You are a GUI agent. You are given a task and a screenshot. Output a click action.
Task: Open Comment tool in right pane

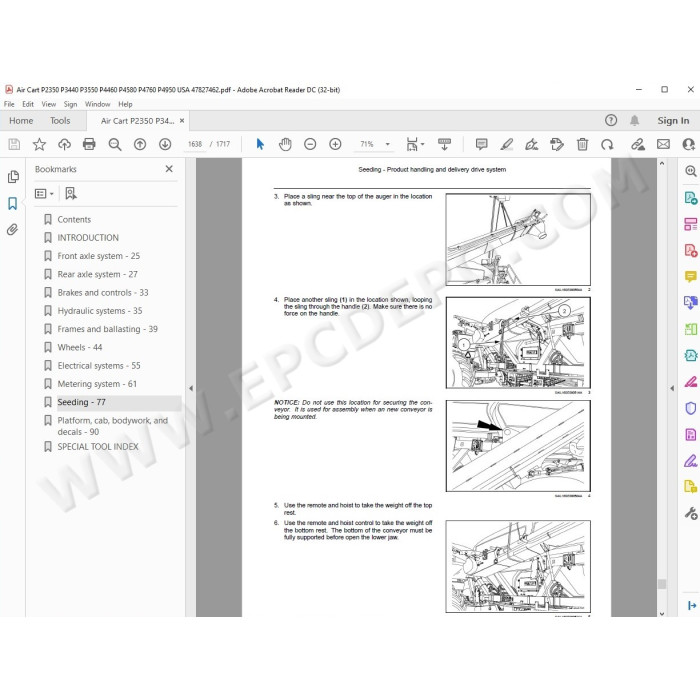coord(691,277)
